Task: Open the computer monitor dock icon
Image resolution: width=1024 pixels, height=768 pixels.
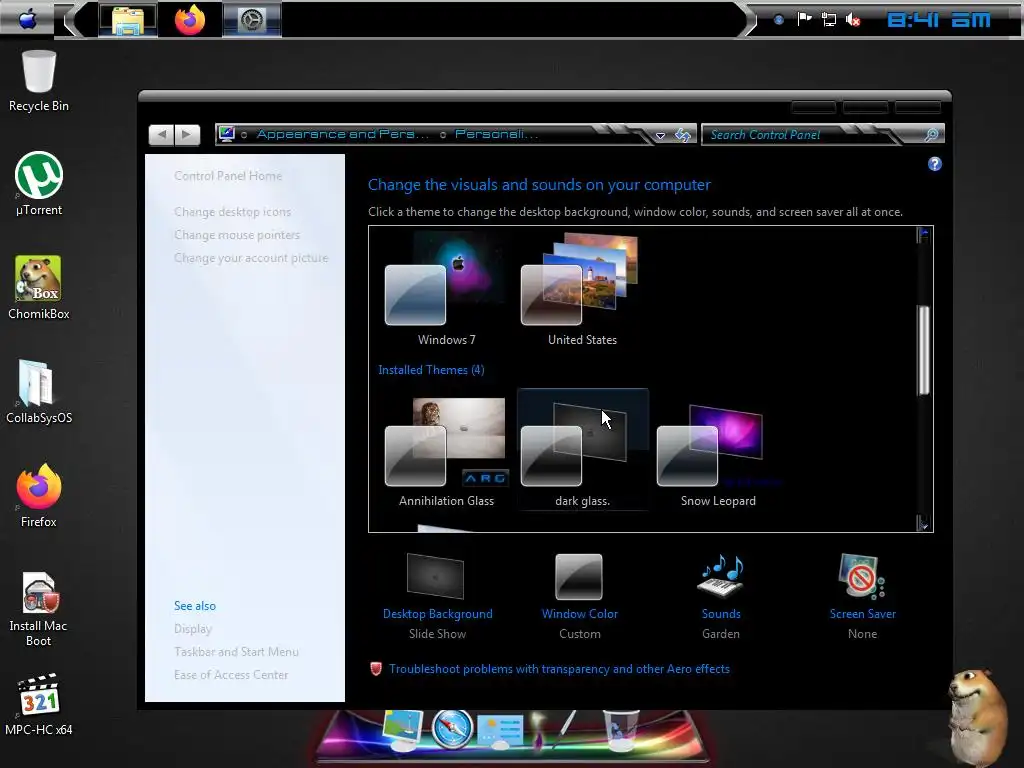Action: [x=403, y=730]
